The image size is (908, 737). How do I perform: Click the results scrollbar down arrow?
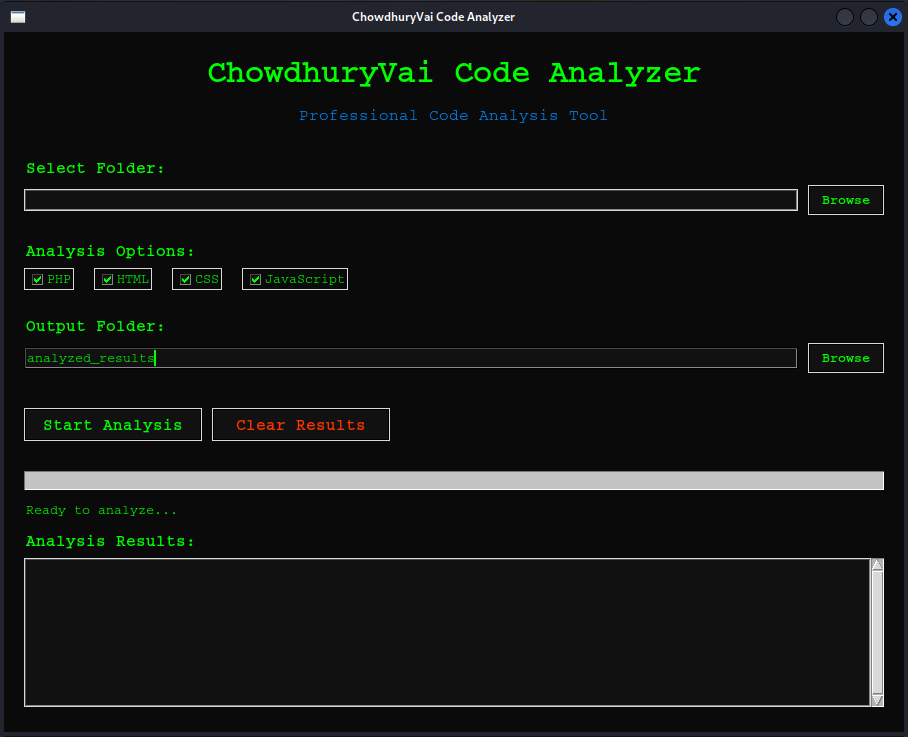click(x=877, y=701)
